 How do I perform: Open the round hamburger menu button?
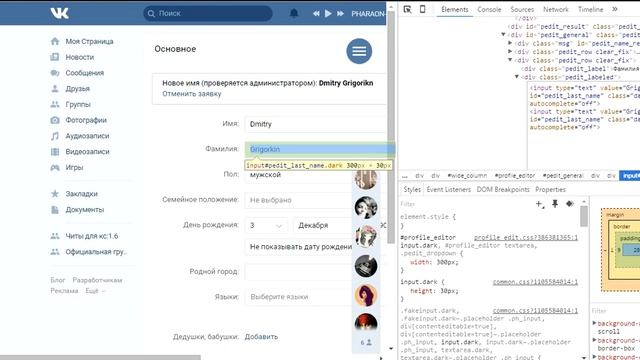pos(359,51)
